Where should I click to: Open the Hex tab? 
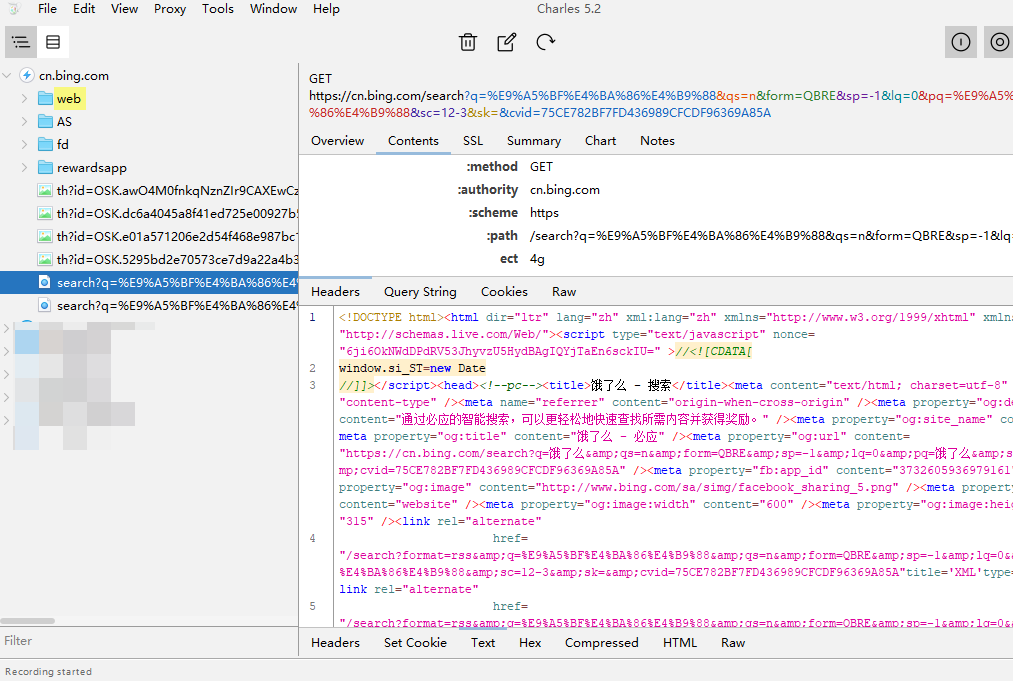[x=530, y=643]
